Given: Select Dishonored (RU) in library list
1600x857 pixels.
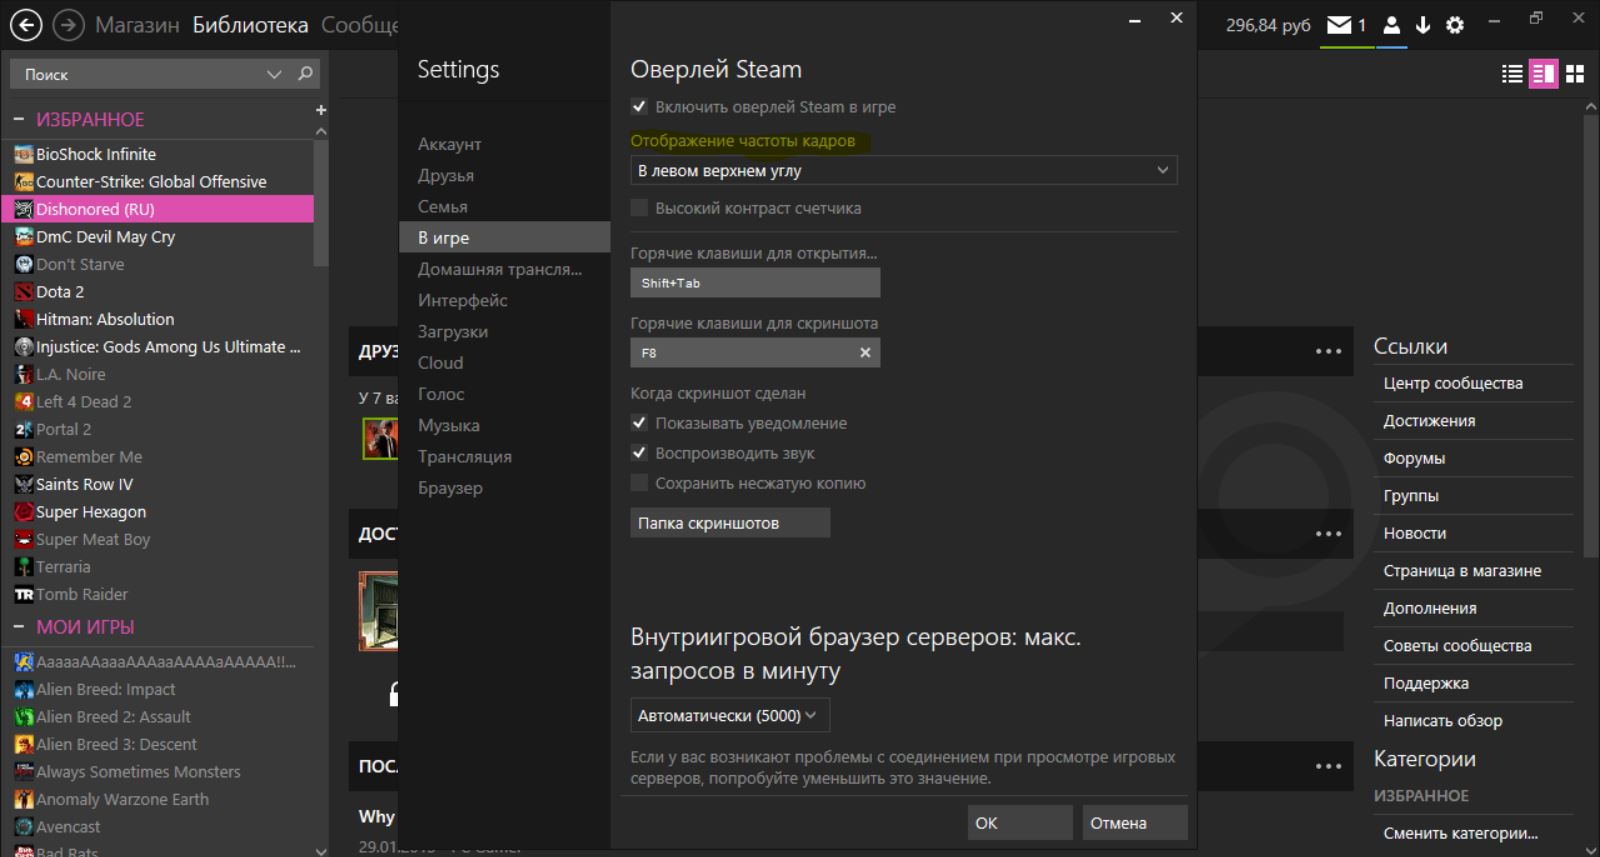Looking at the screenshot, I should click(x=158, y=209).
